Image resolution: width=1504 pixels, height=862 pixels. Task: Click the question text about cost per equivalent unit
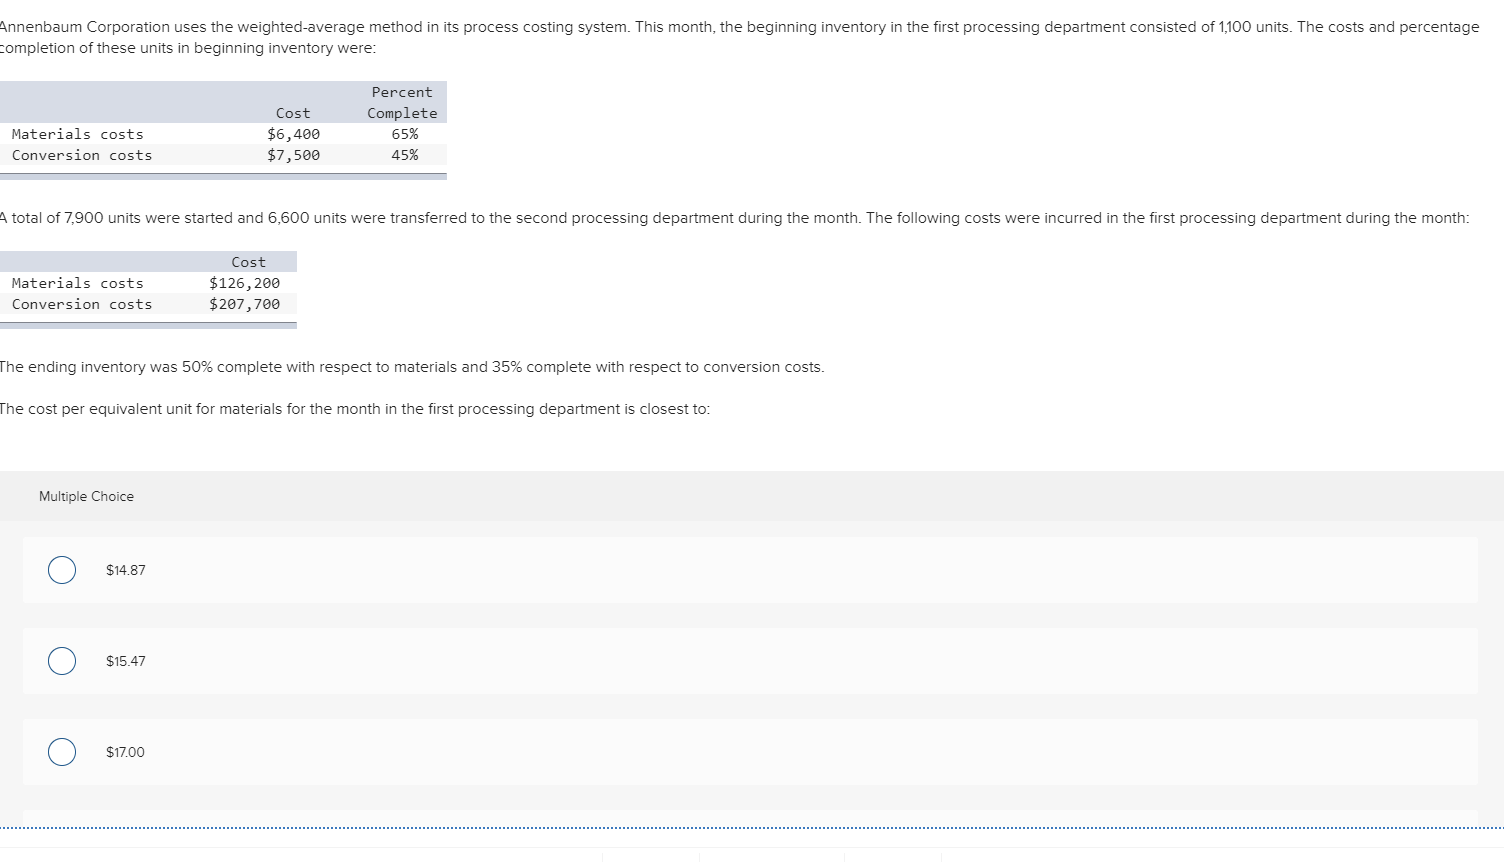(x=355, y=408)
